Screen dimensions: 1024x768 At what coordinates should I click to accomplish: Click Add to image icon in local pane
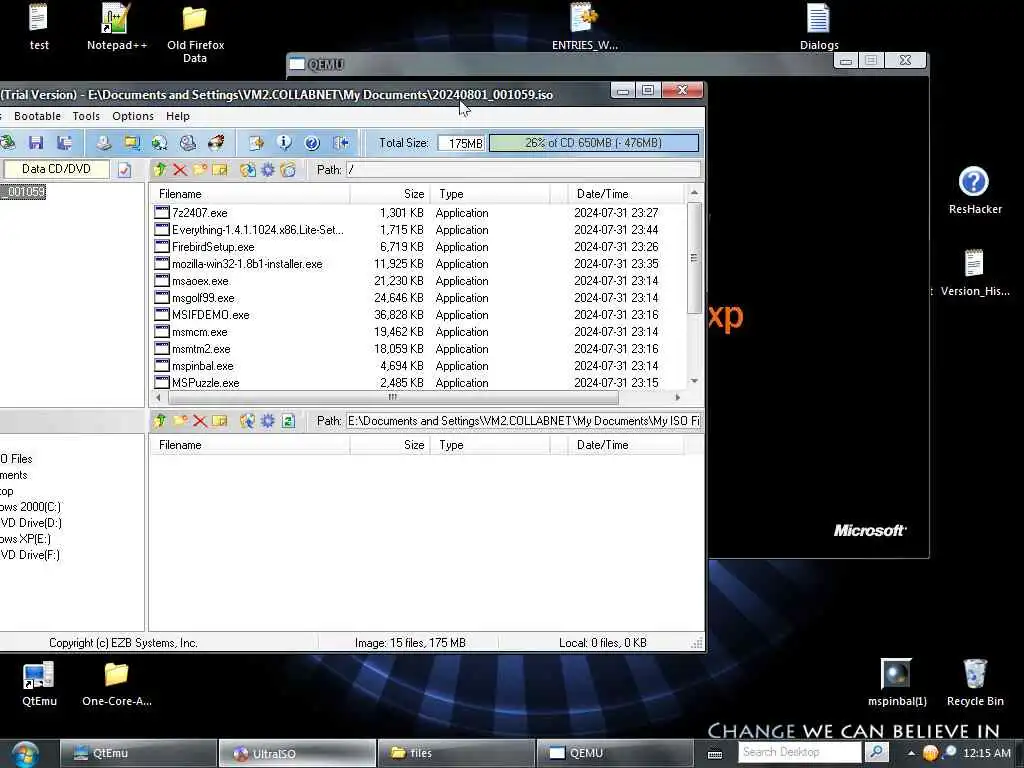click(248, 421)
